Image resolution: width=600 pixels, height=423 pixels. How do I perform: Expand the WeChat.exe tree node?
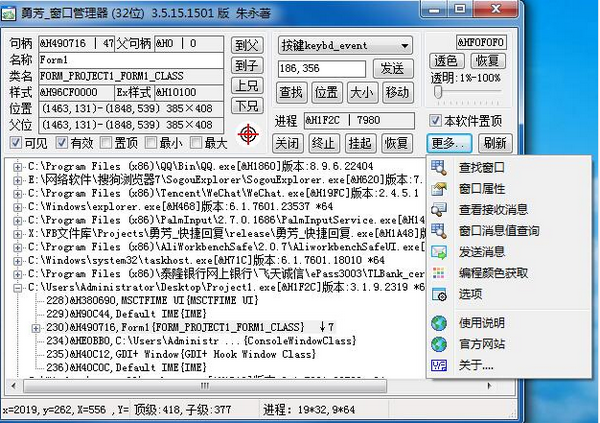17,194
